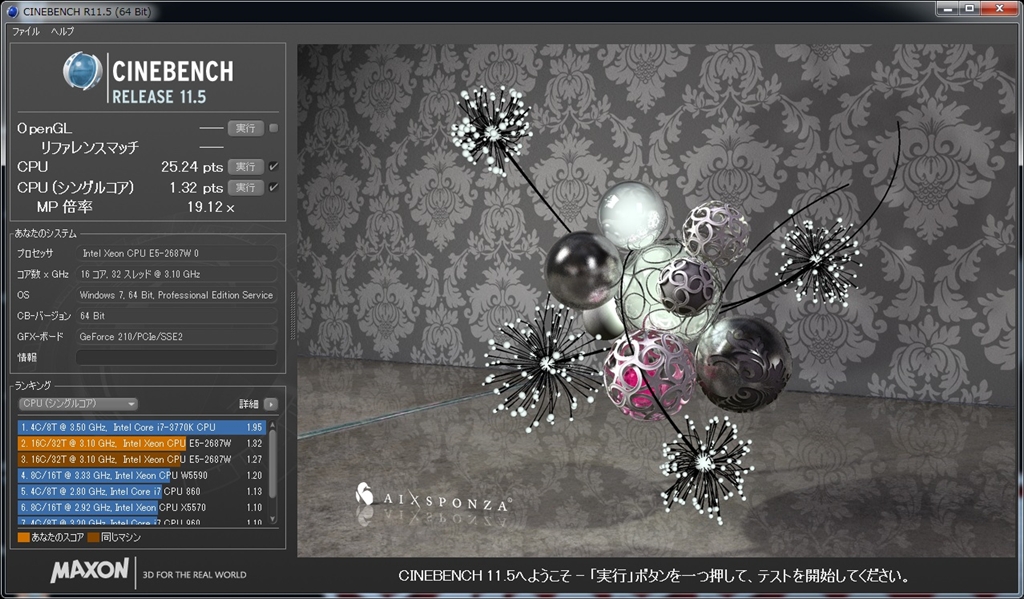This screenshot has width=1024, height=599.
Task: Run the OpenGL test with 実行 button
Action: click(x=245, y=128)
